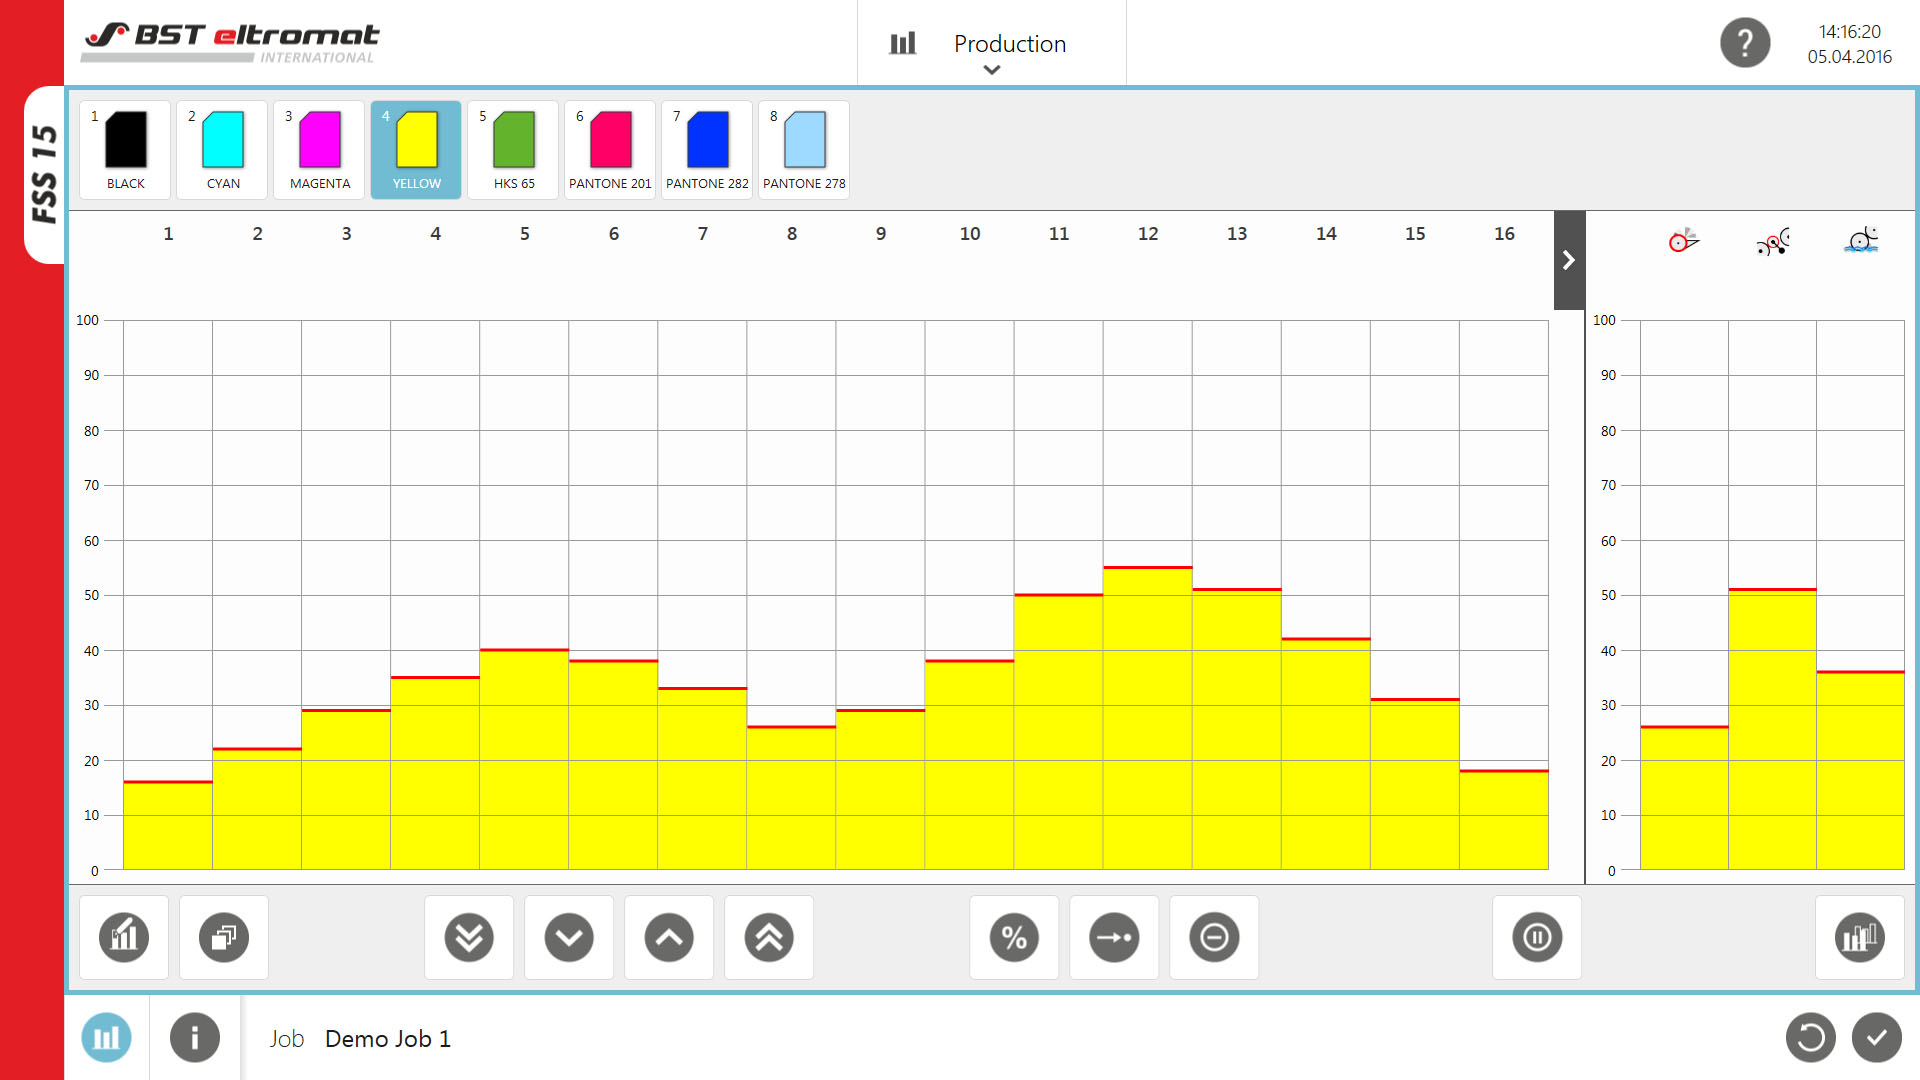Select the YELLOW ink unit 4
The height and width of the screenshot is (1080, 1920).
pos(416,150)
